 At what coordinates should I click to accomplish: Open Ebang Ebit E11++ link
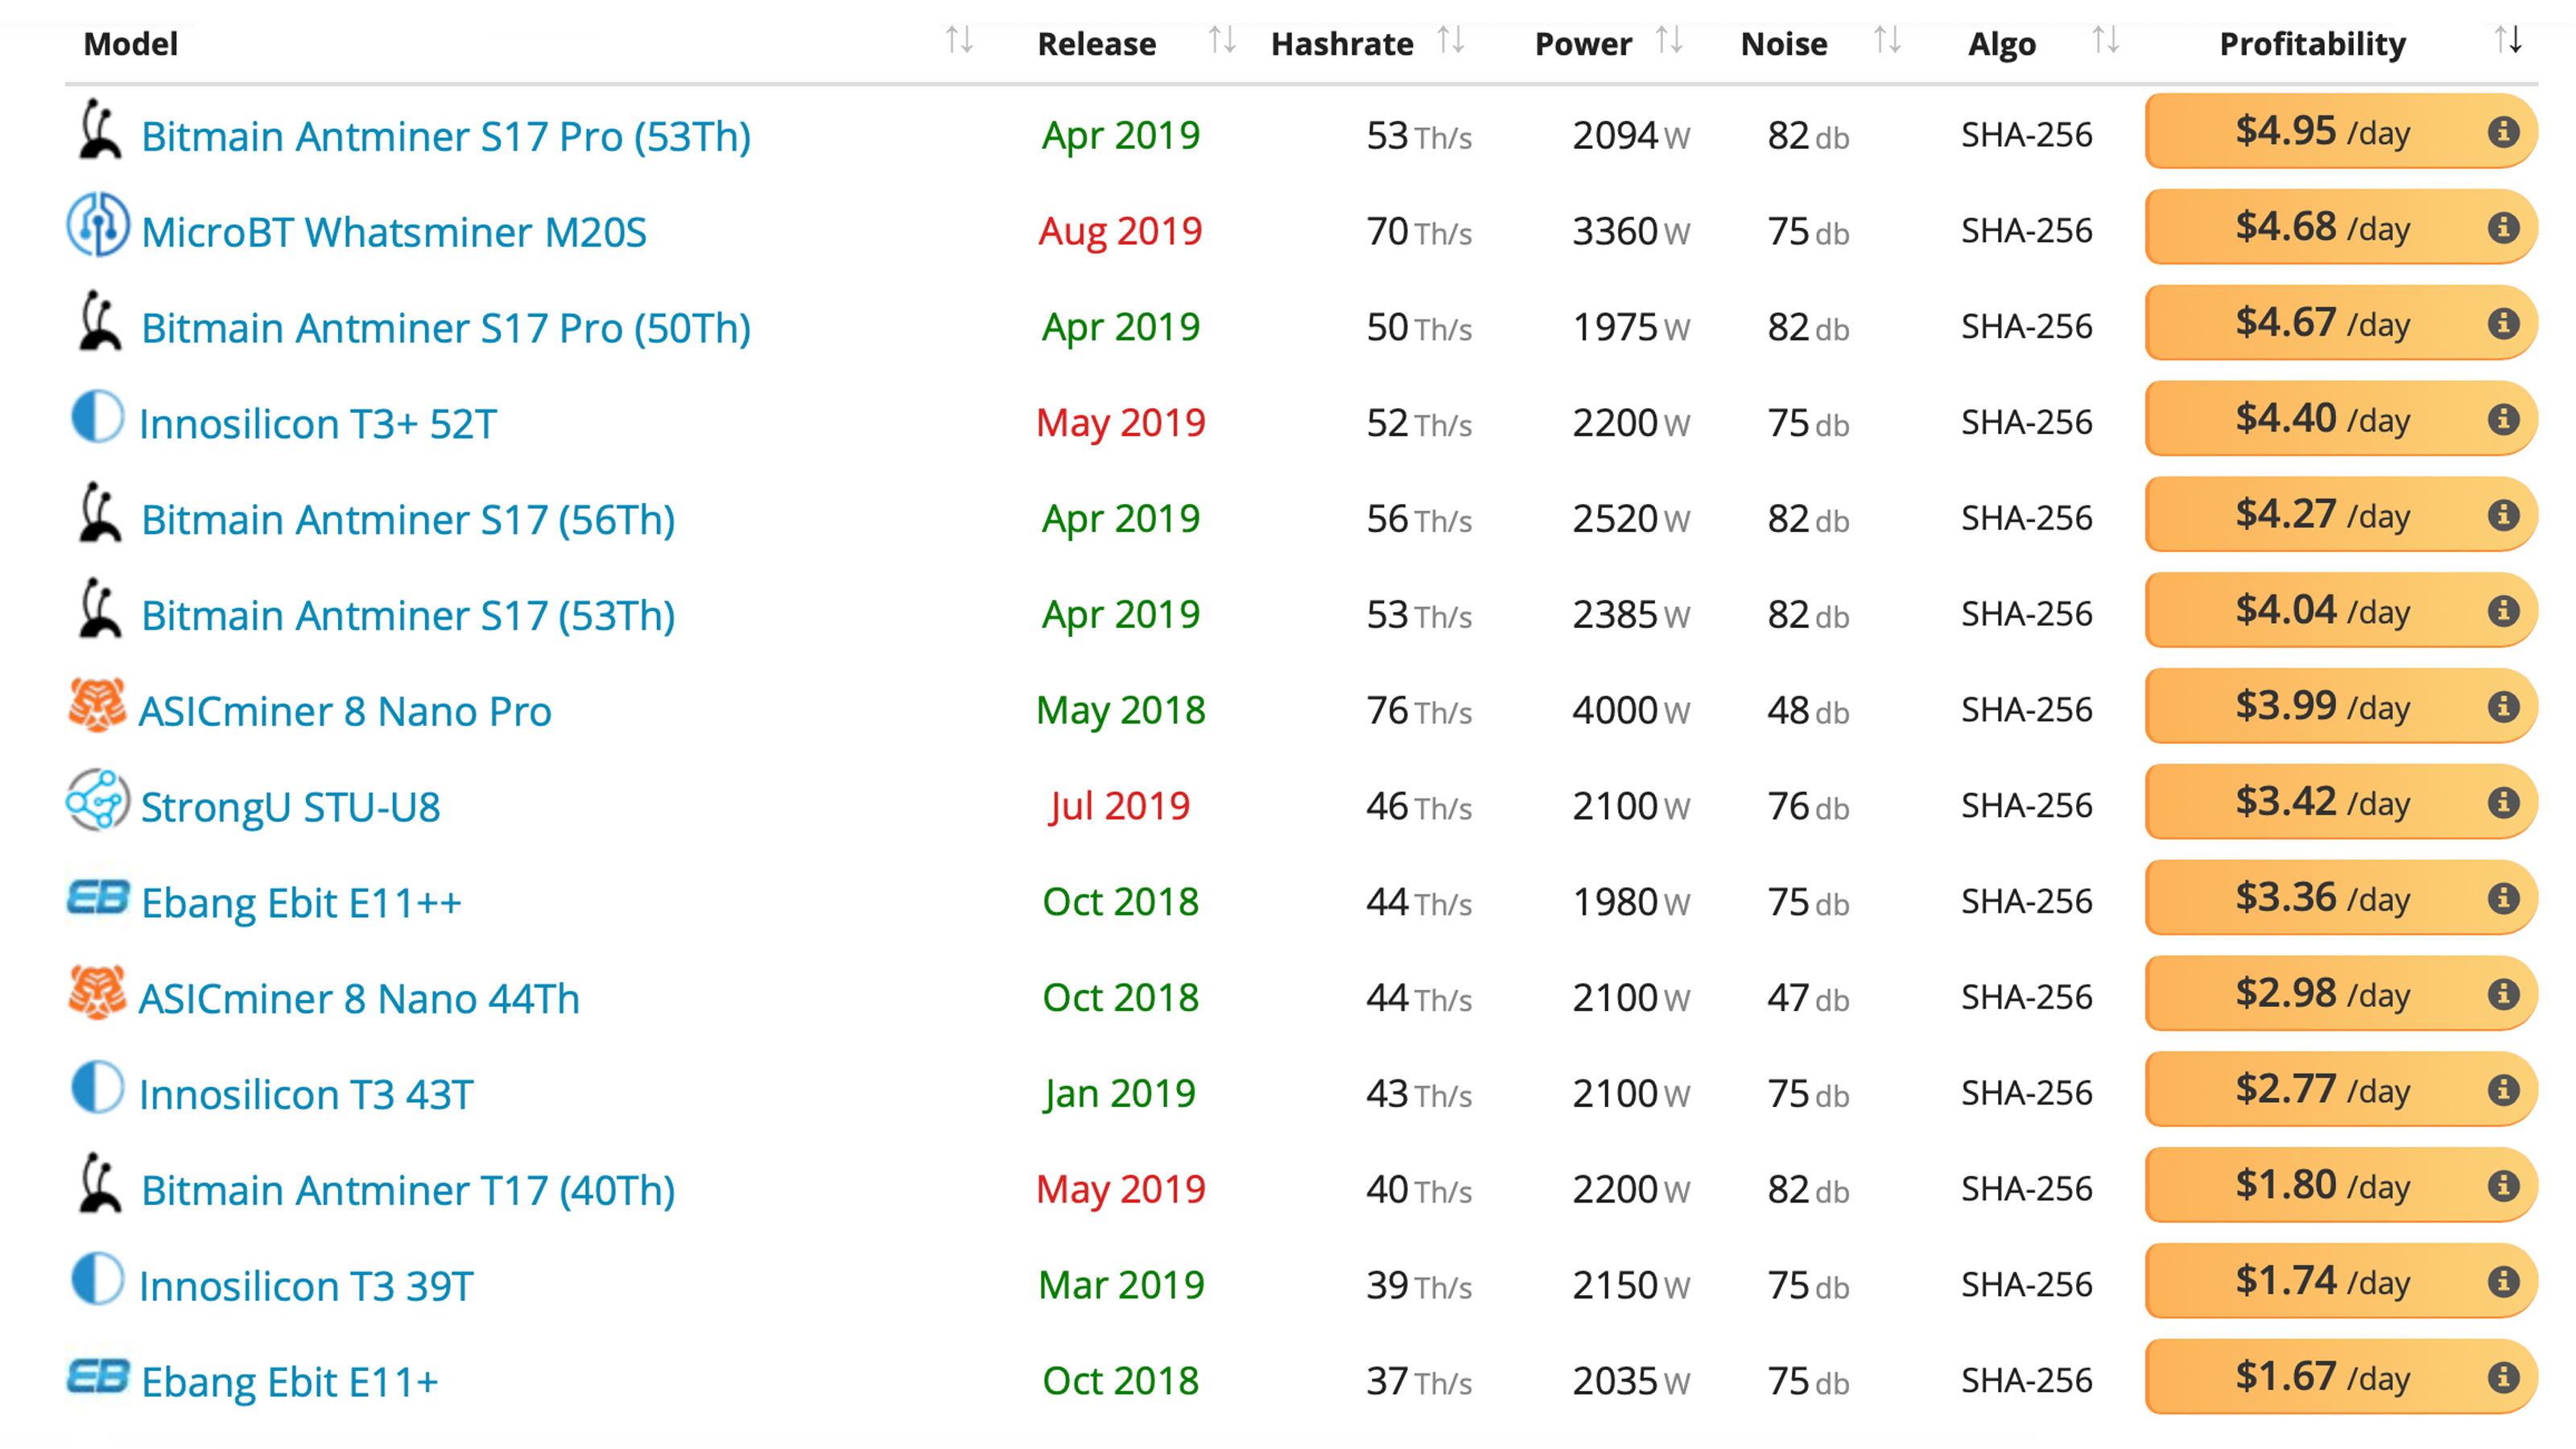[x=301, y=903]
